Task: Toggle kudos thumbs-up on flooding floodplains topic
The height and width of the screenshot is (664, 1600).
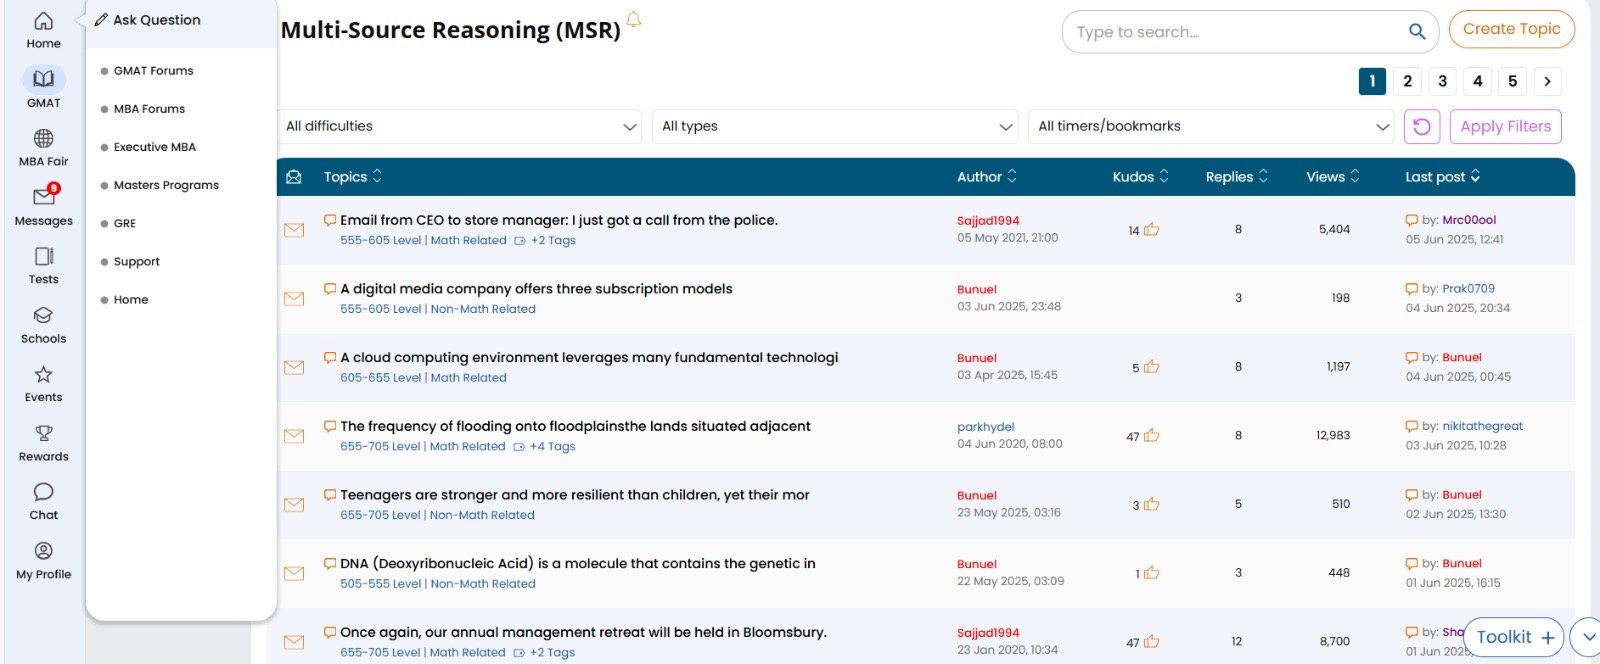Action: [1151, 436]
